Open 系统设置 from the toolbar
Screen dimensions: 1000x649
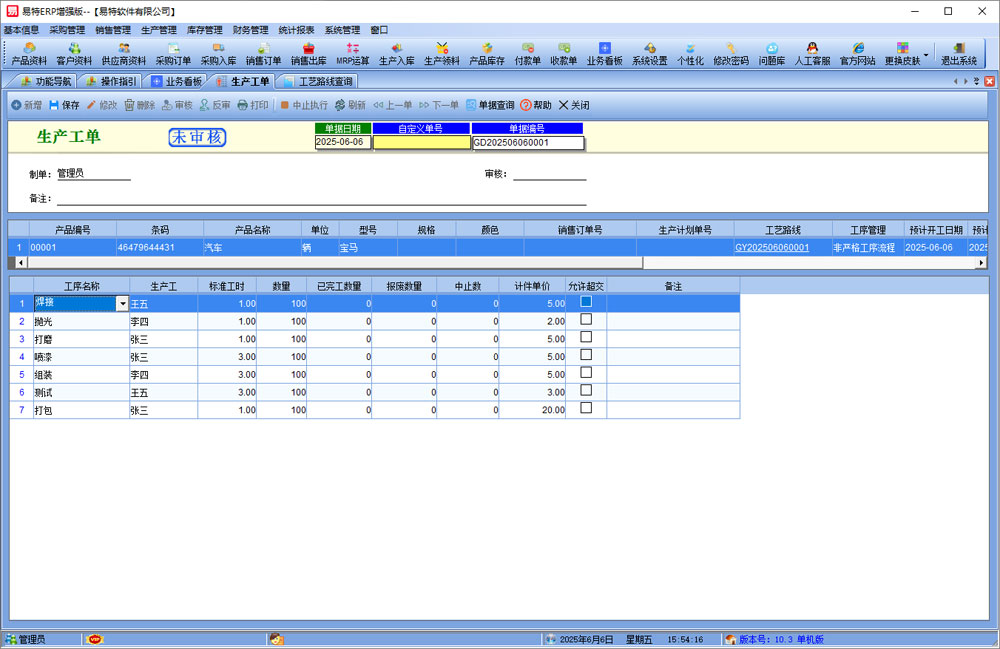[x=649, y=53]
